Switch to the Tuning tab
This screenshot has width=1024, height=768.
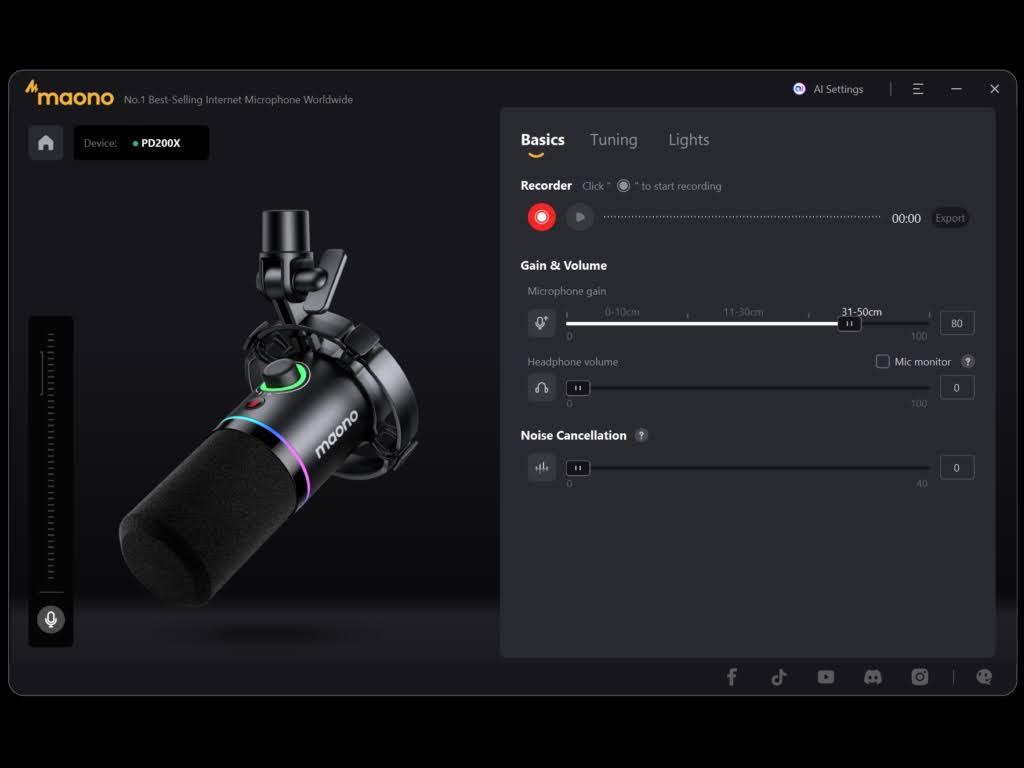613,140
